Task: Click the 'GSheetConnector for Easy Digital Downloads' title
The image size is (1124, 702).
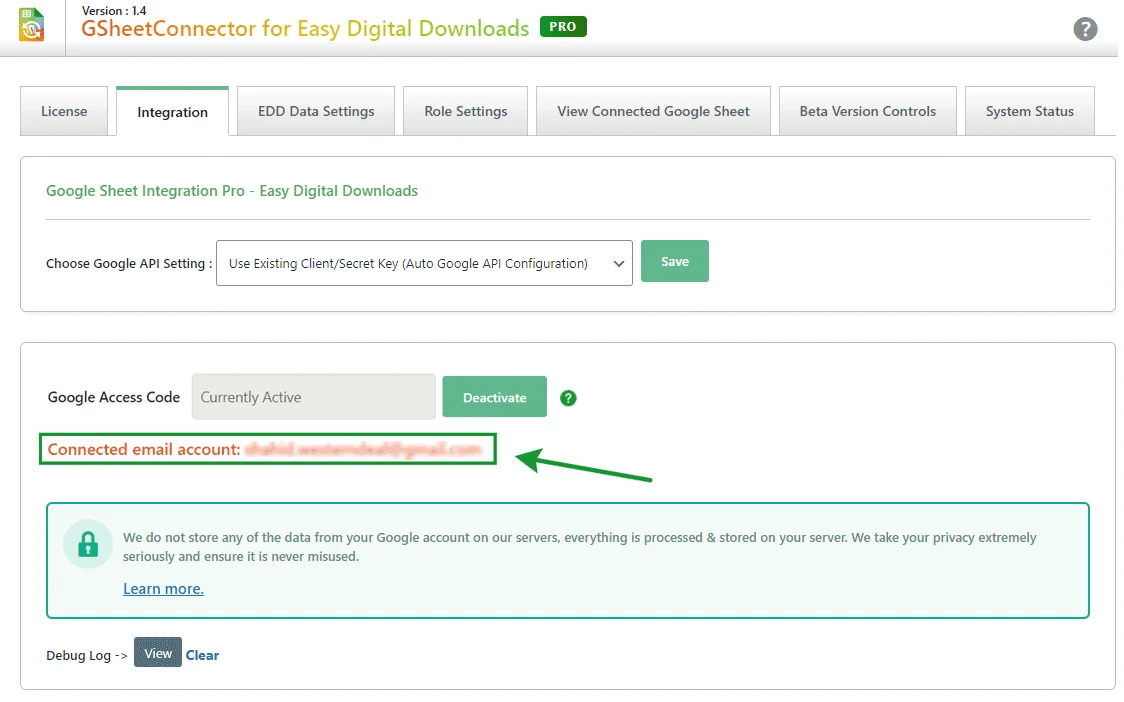Action: click(305, 29)
